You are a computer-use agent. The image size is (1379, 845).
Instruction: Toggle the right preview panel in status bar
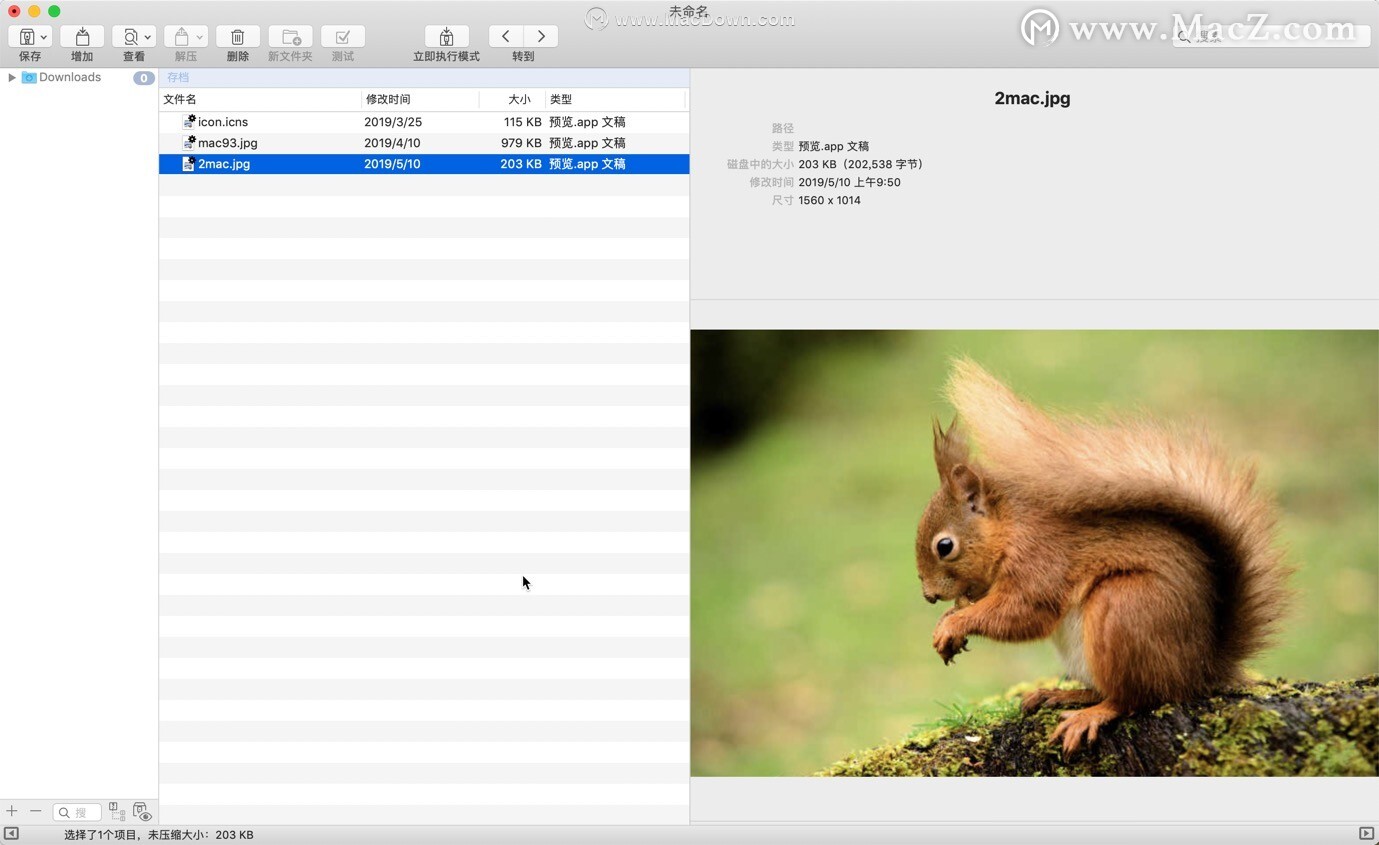pyautogui.click(x=1366, y=833)
